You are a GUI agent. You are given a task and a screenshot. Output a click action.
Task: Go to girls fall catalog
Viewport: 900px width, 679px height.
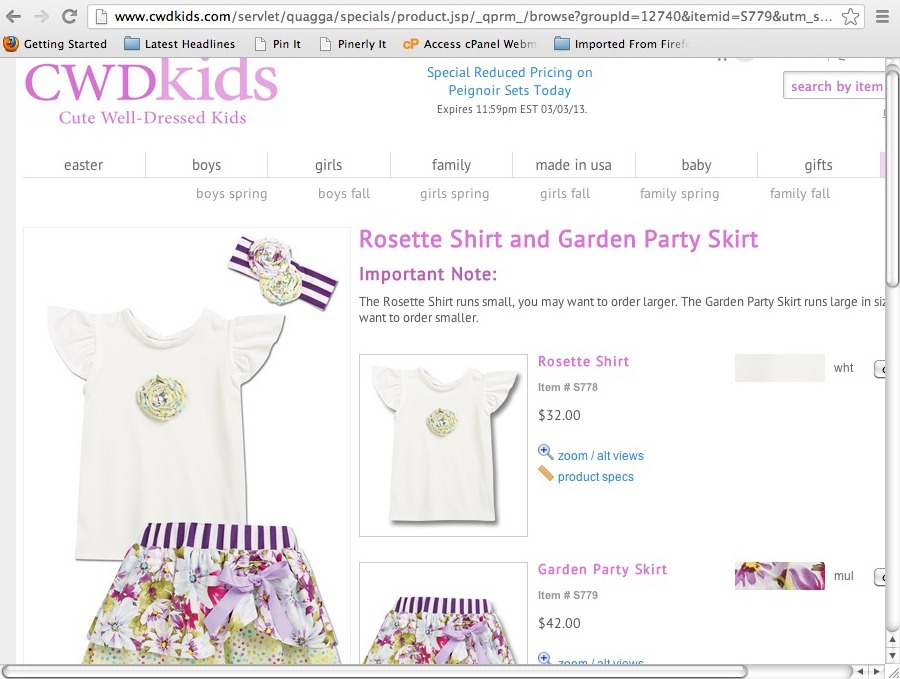(x=565, y=194)
